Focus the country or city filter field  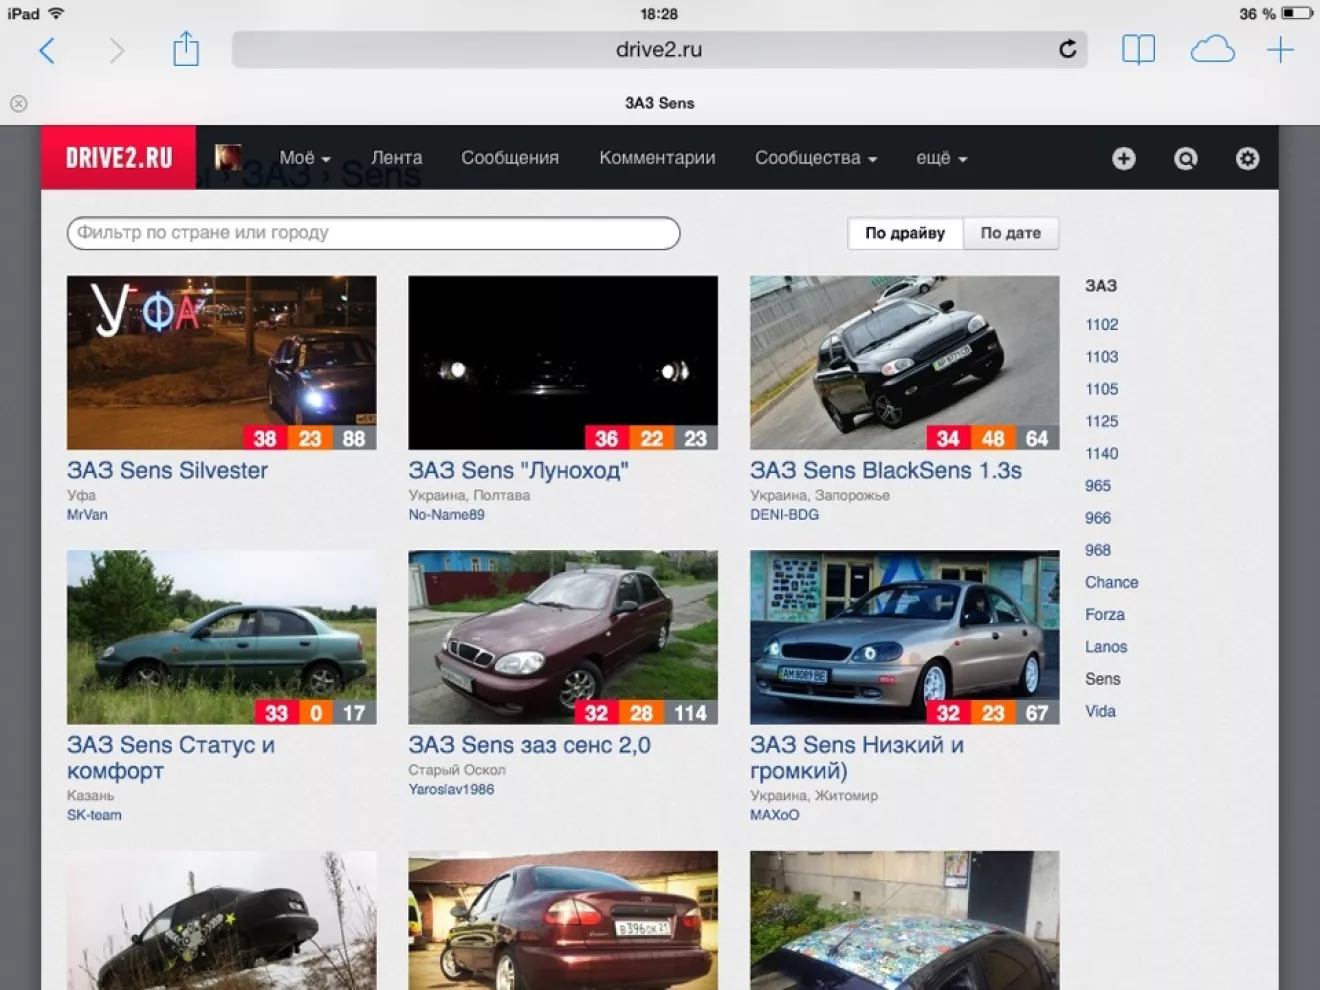click(373, 233)
